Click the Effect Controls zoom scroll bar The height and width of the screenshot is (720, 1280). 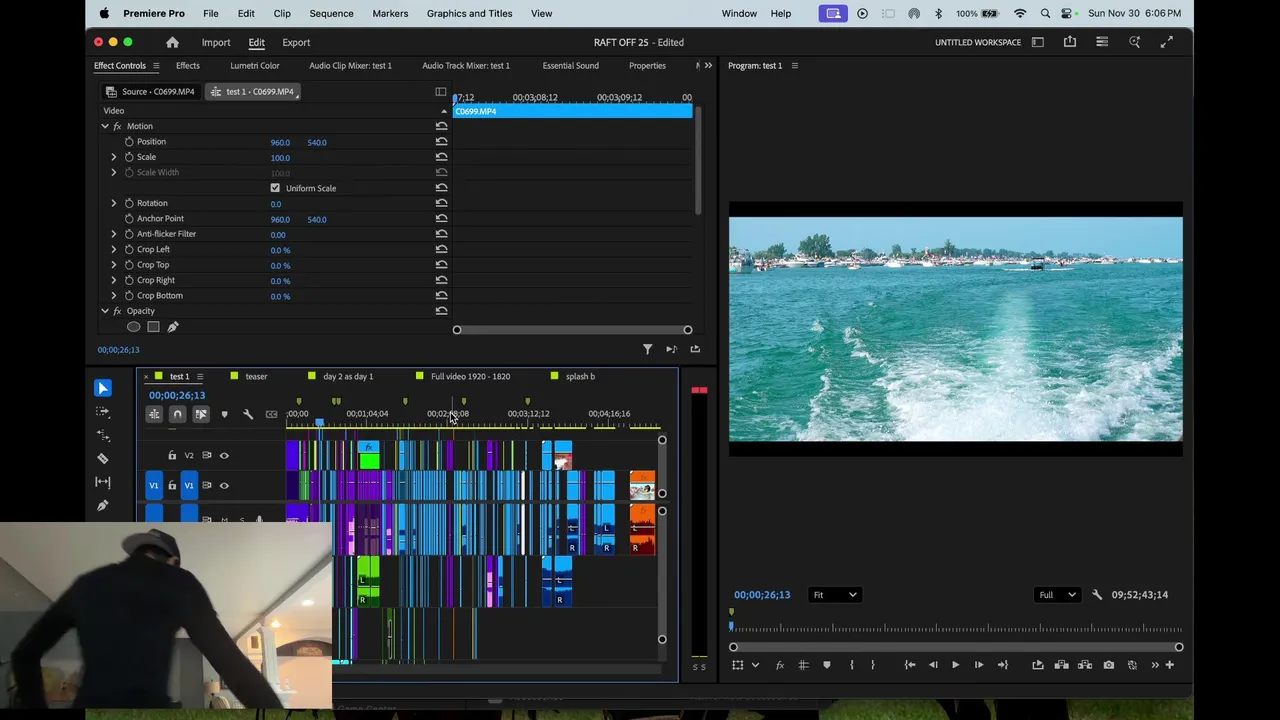pos(572,330)
